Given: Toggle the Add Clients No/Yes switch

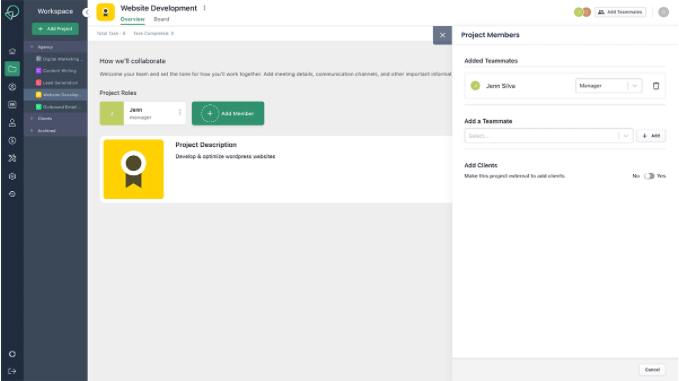Looking at the screenshot, I should (x=649, y=176).
